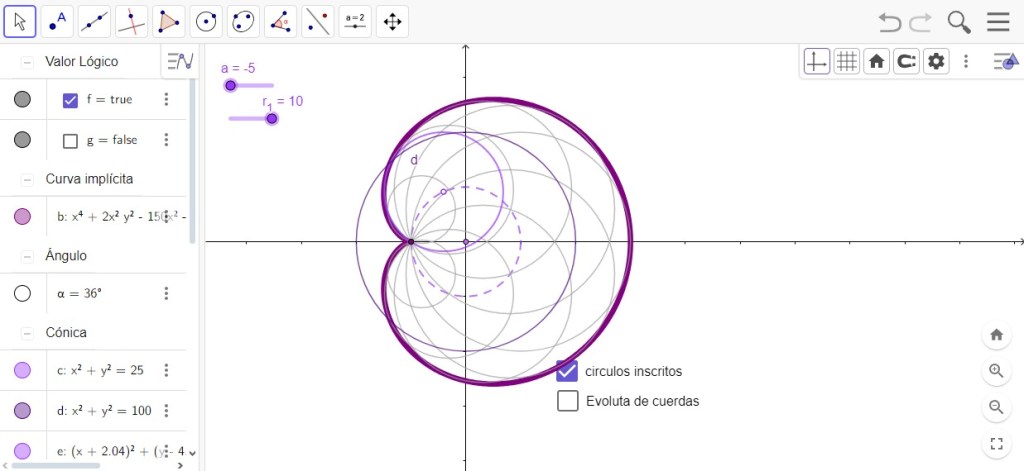Collapse the Curva implícita group

(26, 179)
